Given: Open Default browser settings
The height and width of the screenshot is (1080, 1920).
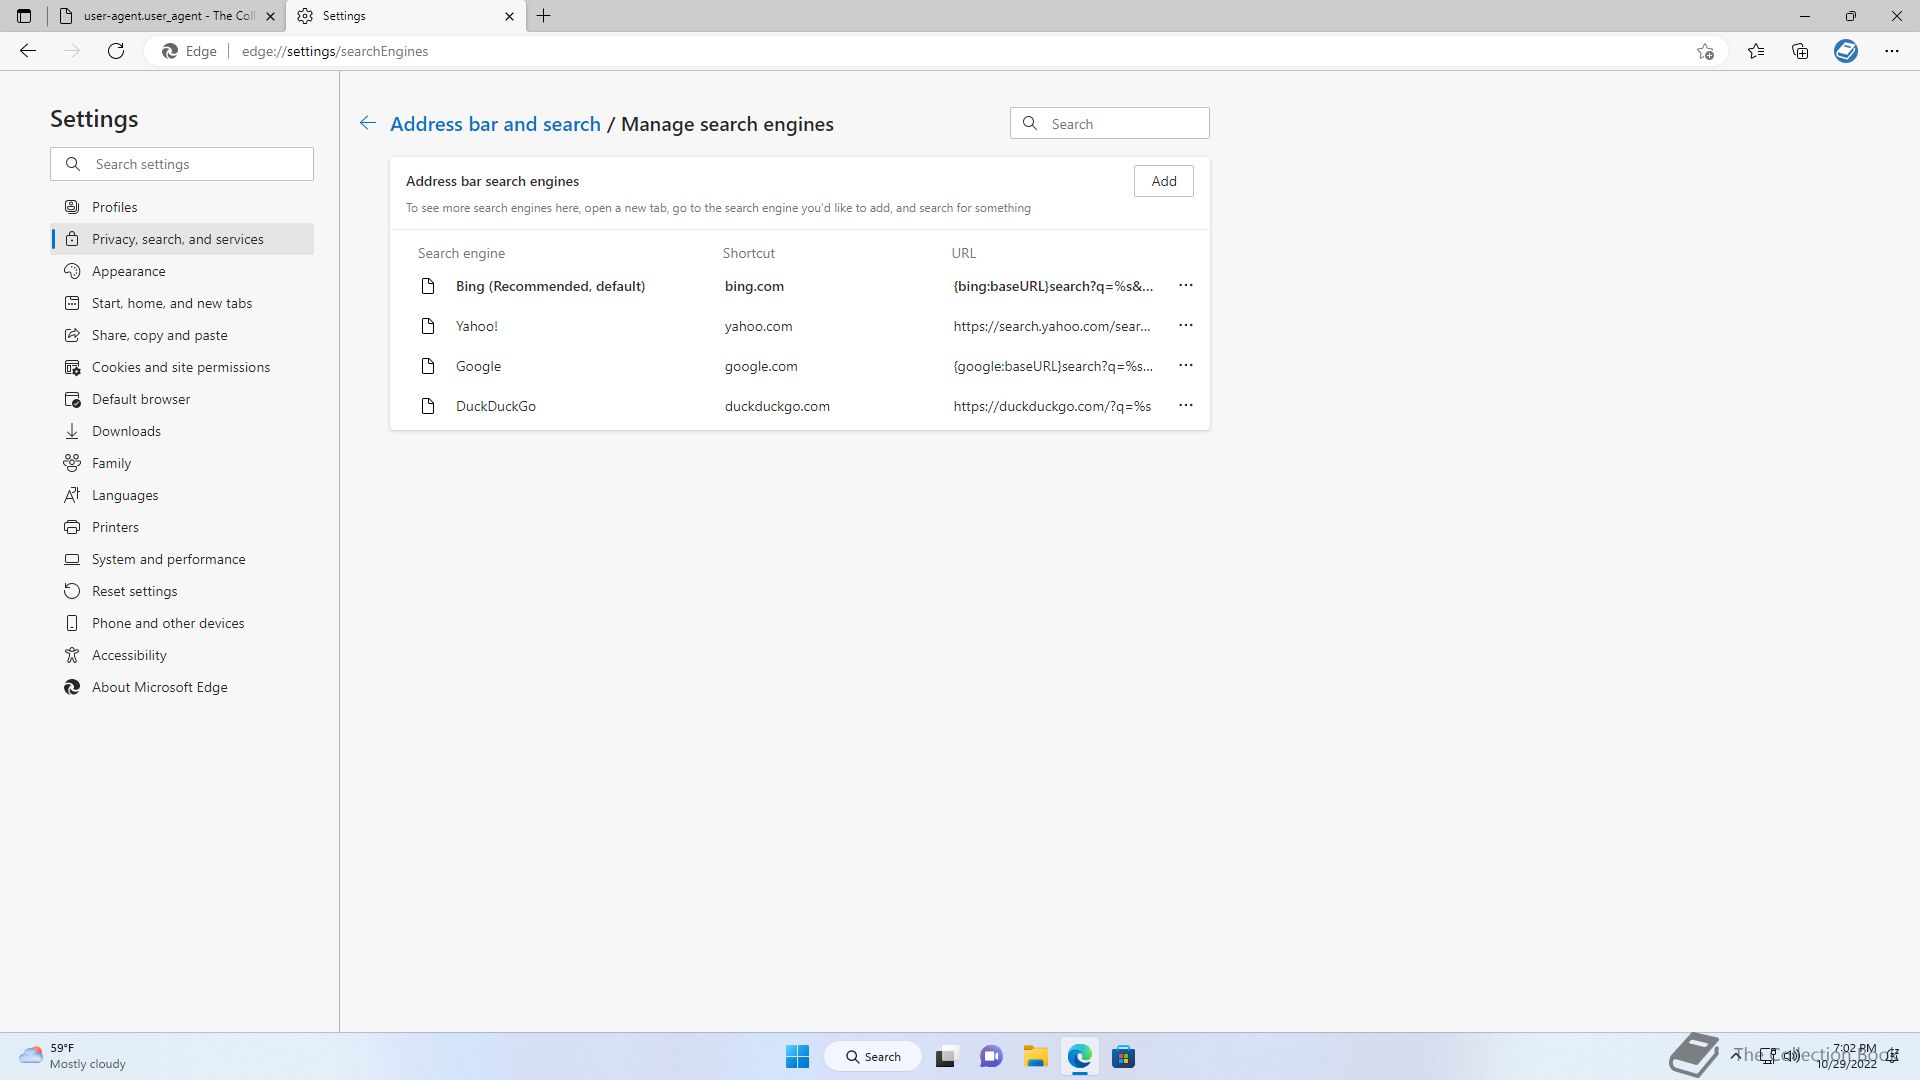Looking at the screenshot, I should click(x=182, y=399).
